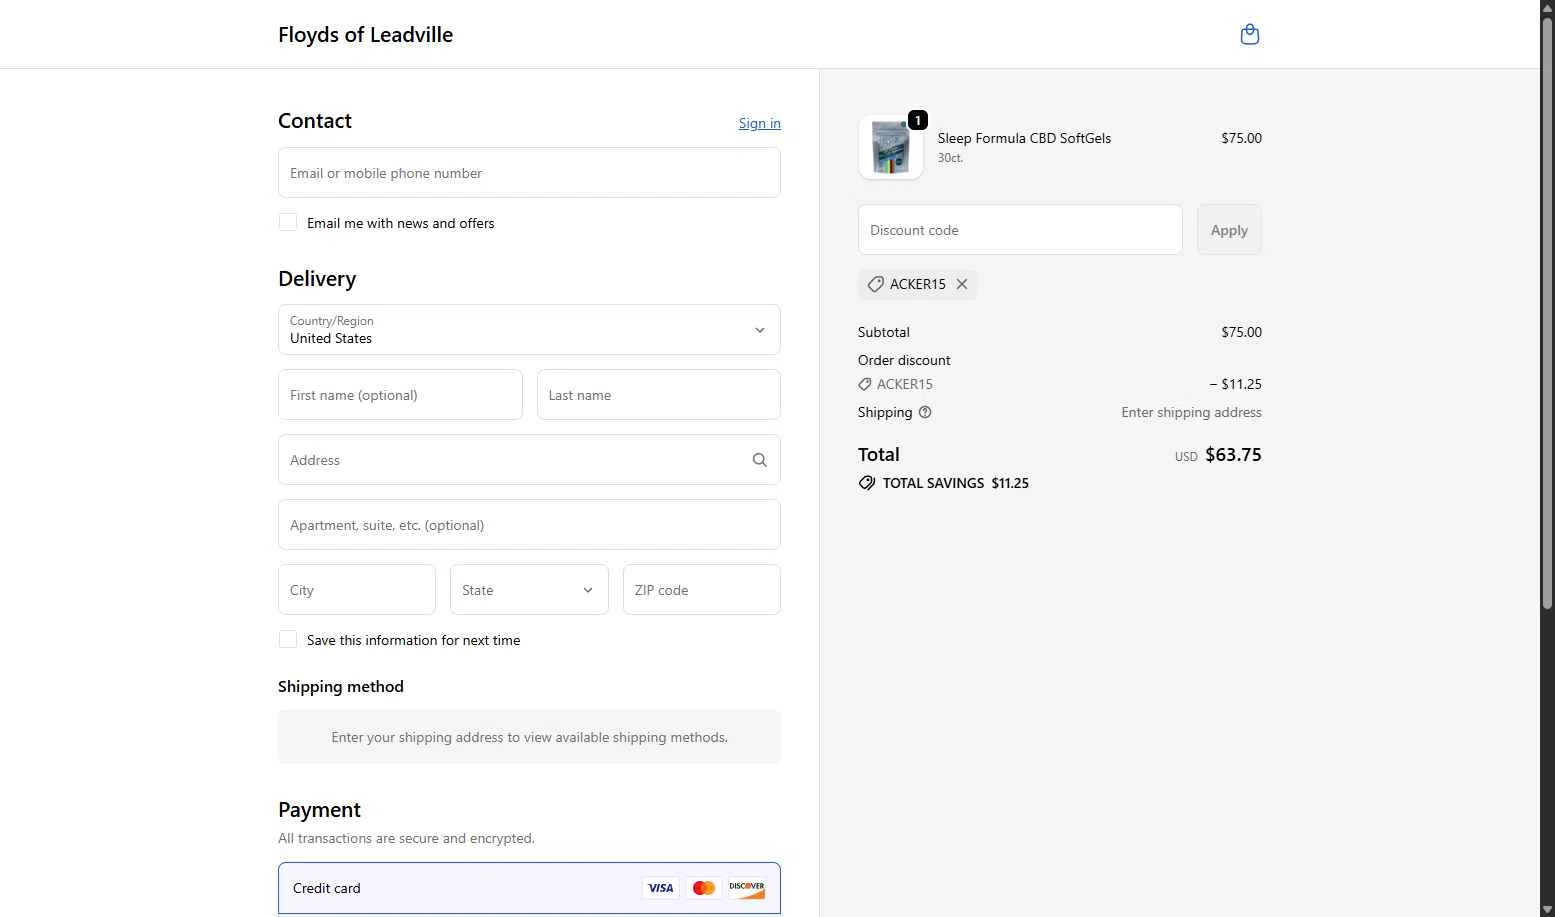The width and height of the screenshot is (1555, 917).
Task: Click the TOTAL SAVINGS $11.25 text
Action: click(x=956, y=483)
